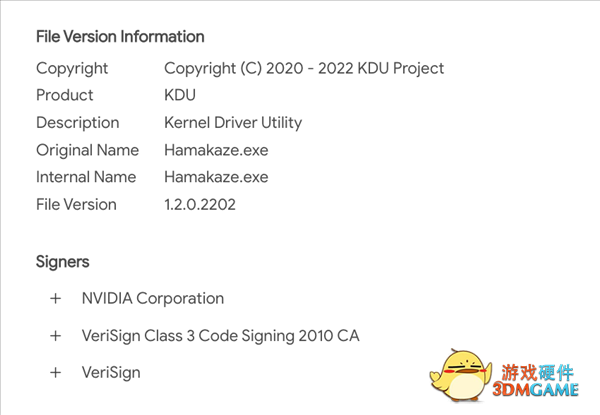Image resolution: width=600 pixels, height=415 pixels.
Task: Click the Signers section heading
Action: coord(62,262)
